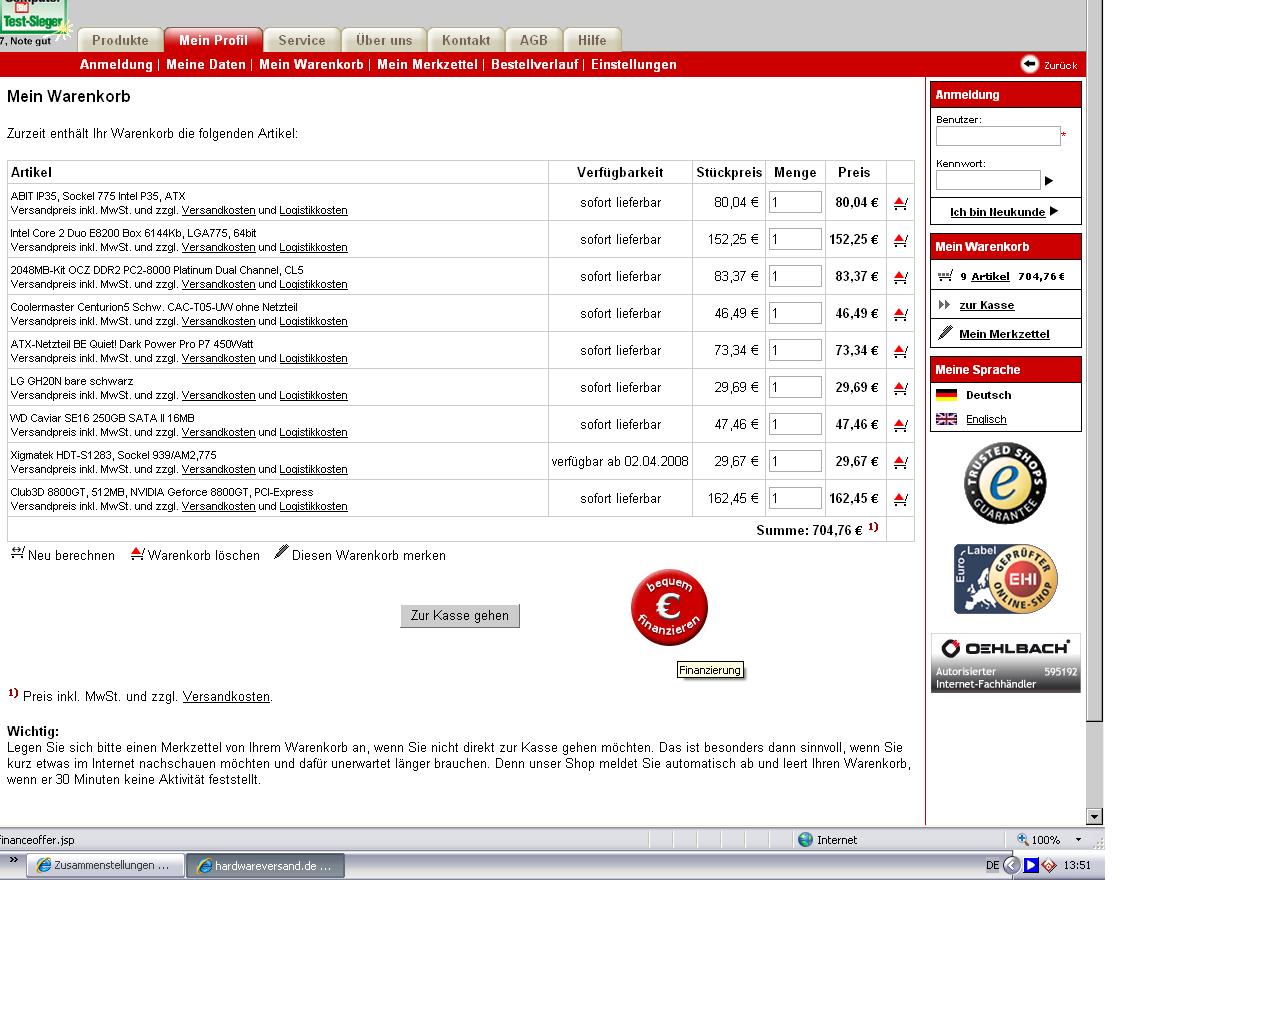
Task: Click the Neu berechnen recalculate icon
Action: 17,553
